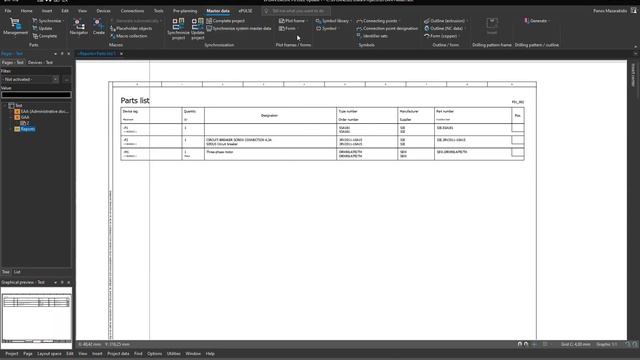Switch to Pages - Test navigator tab
Viewport: 640px width, 360px height.
(13, 62)
